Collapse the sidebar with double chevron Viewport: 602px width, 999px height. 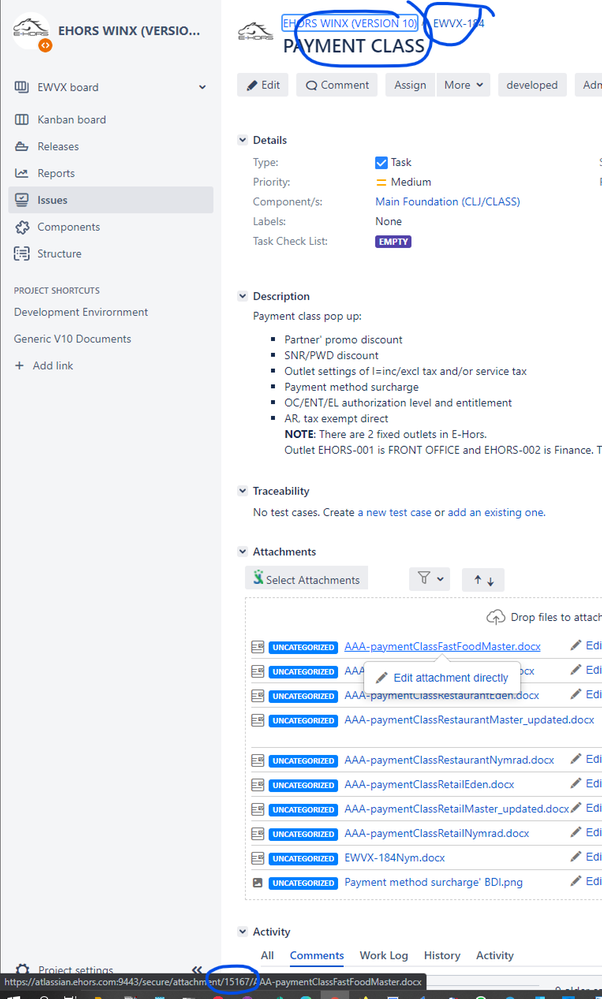point(197,969)
